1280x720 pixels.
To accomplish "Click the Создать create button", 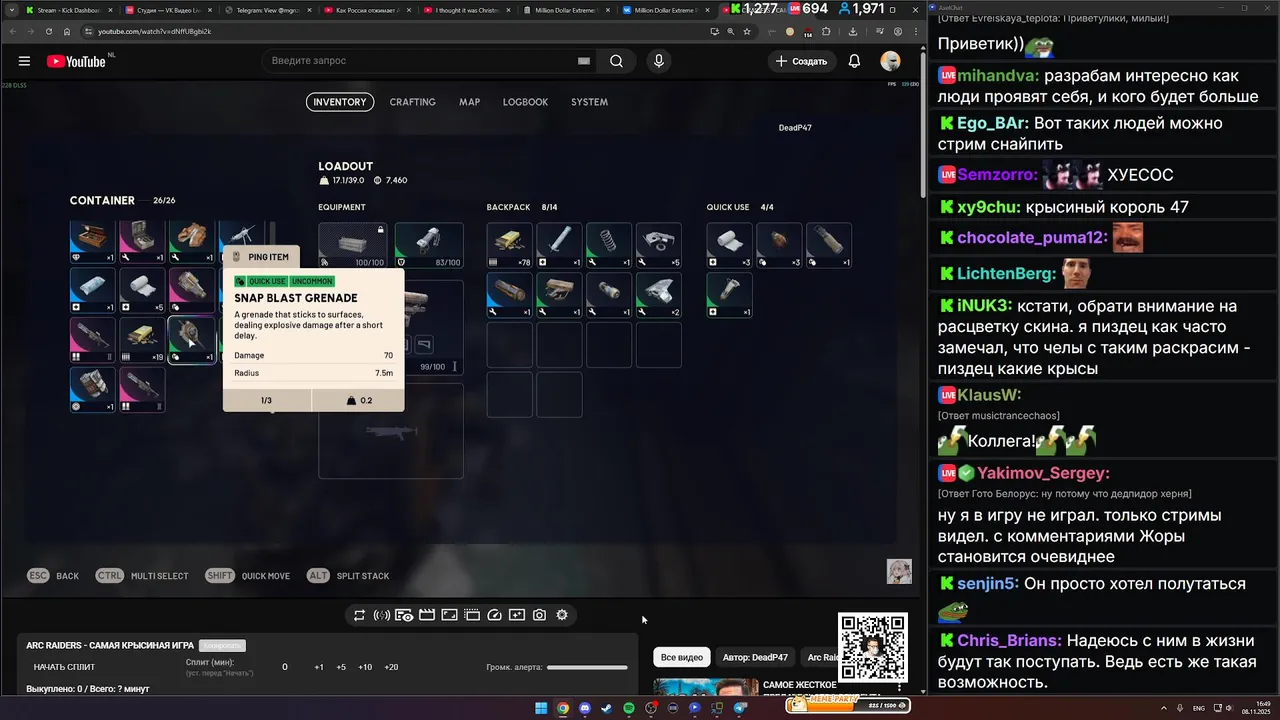I will point(802,61).
